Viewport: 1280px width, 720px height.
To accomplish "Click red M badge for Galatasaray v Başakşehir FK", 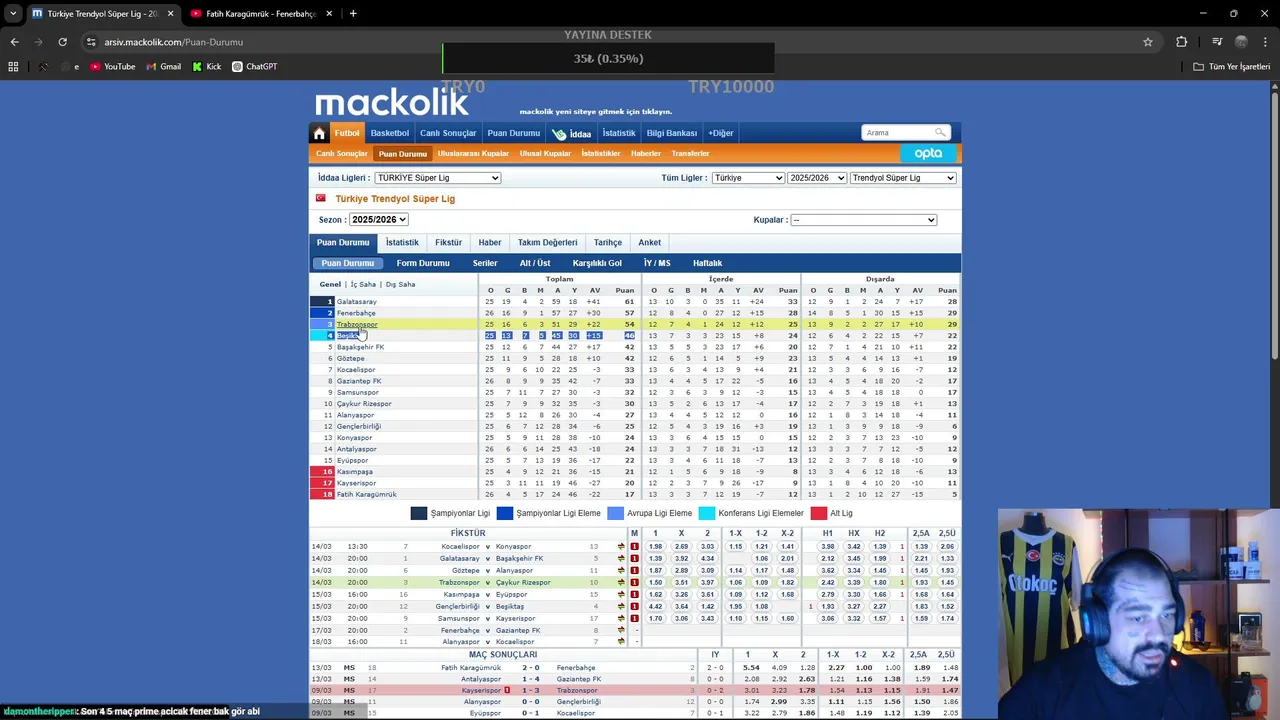I will [634, 558].
